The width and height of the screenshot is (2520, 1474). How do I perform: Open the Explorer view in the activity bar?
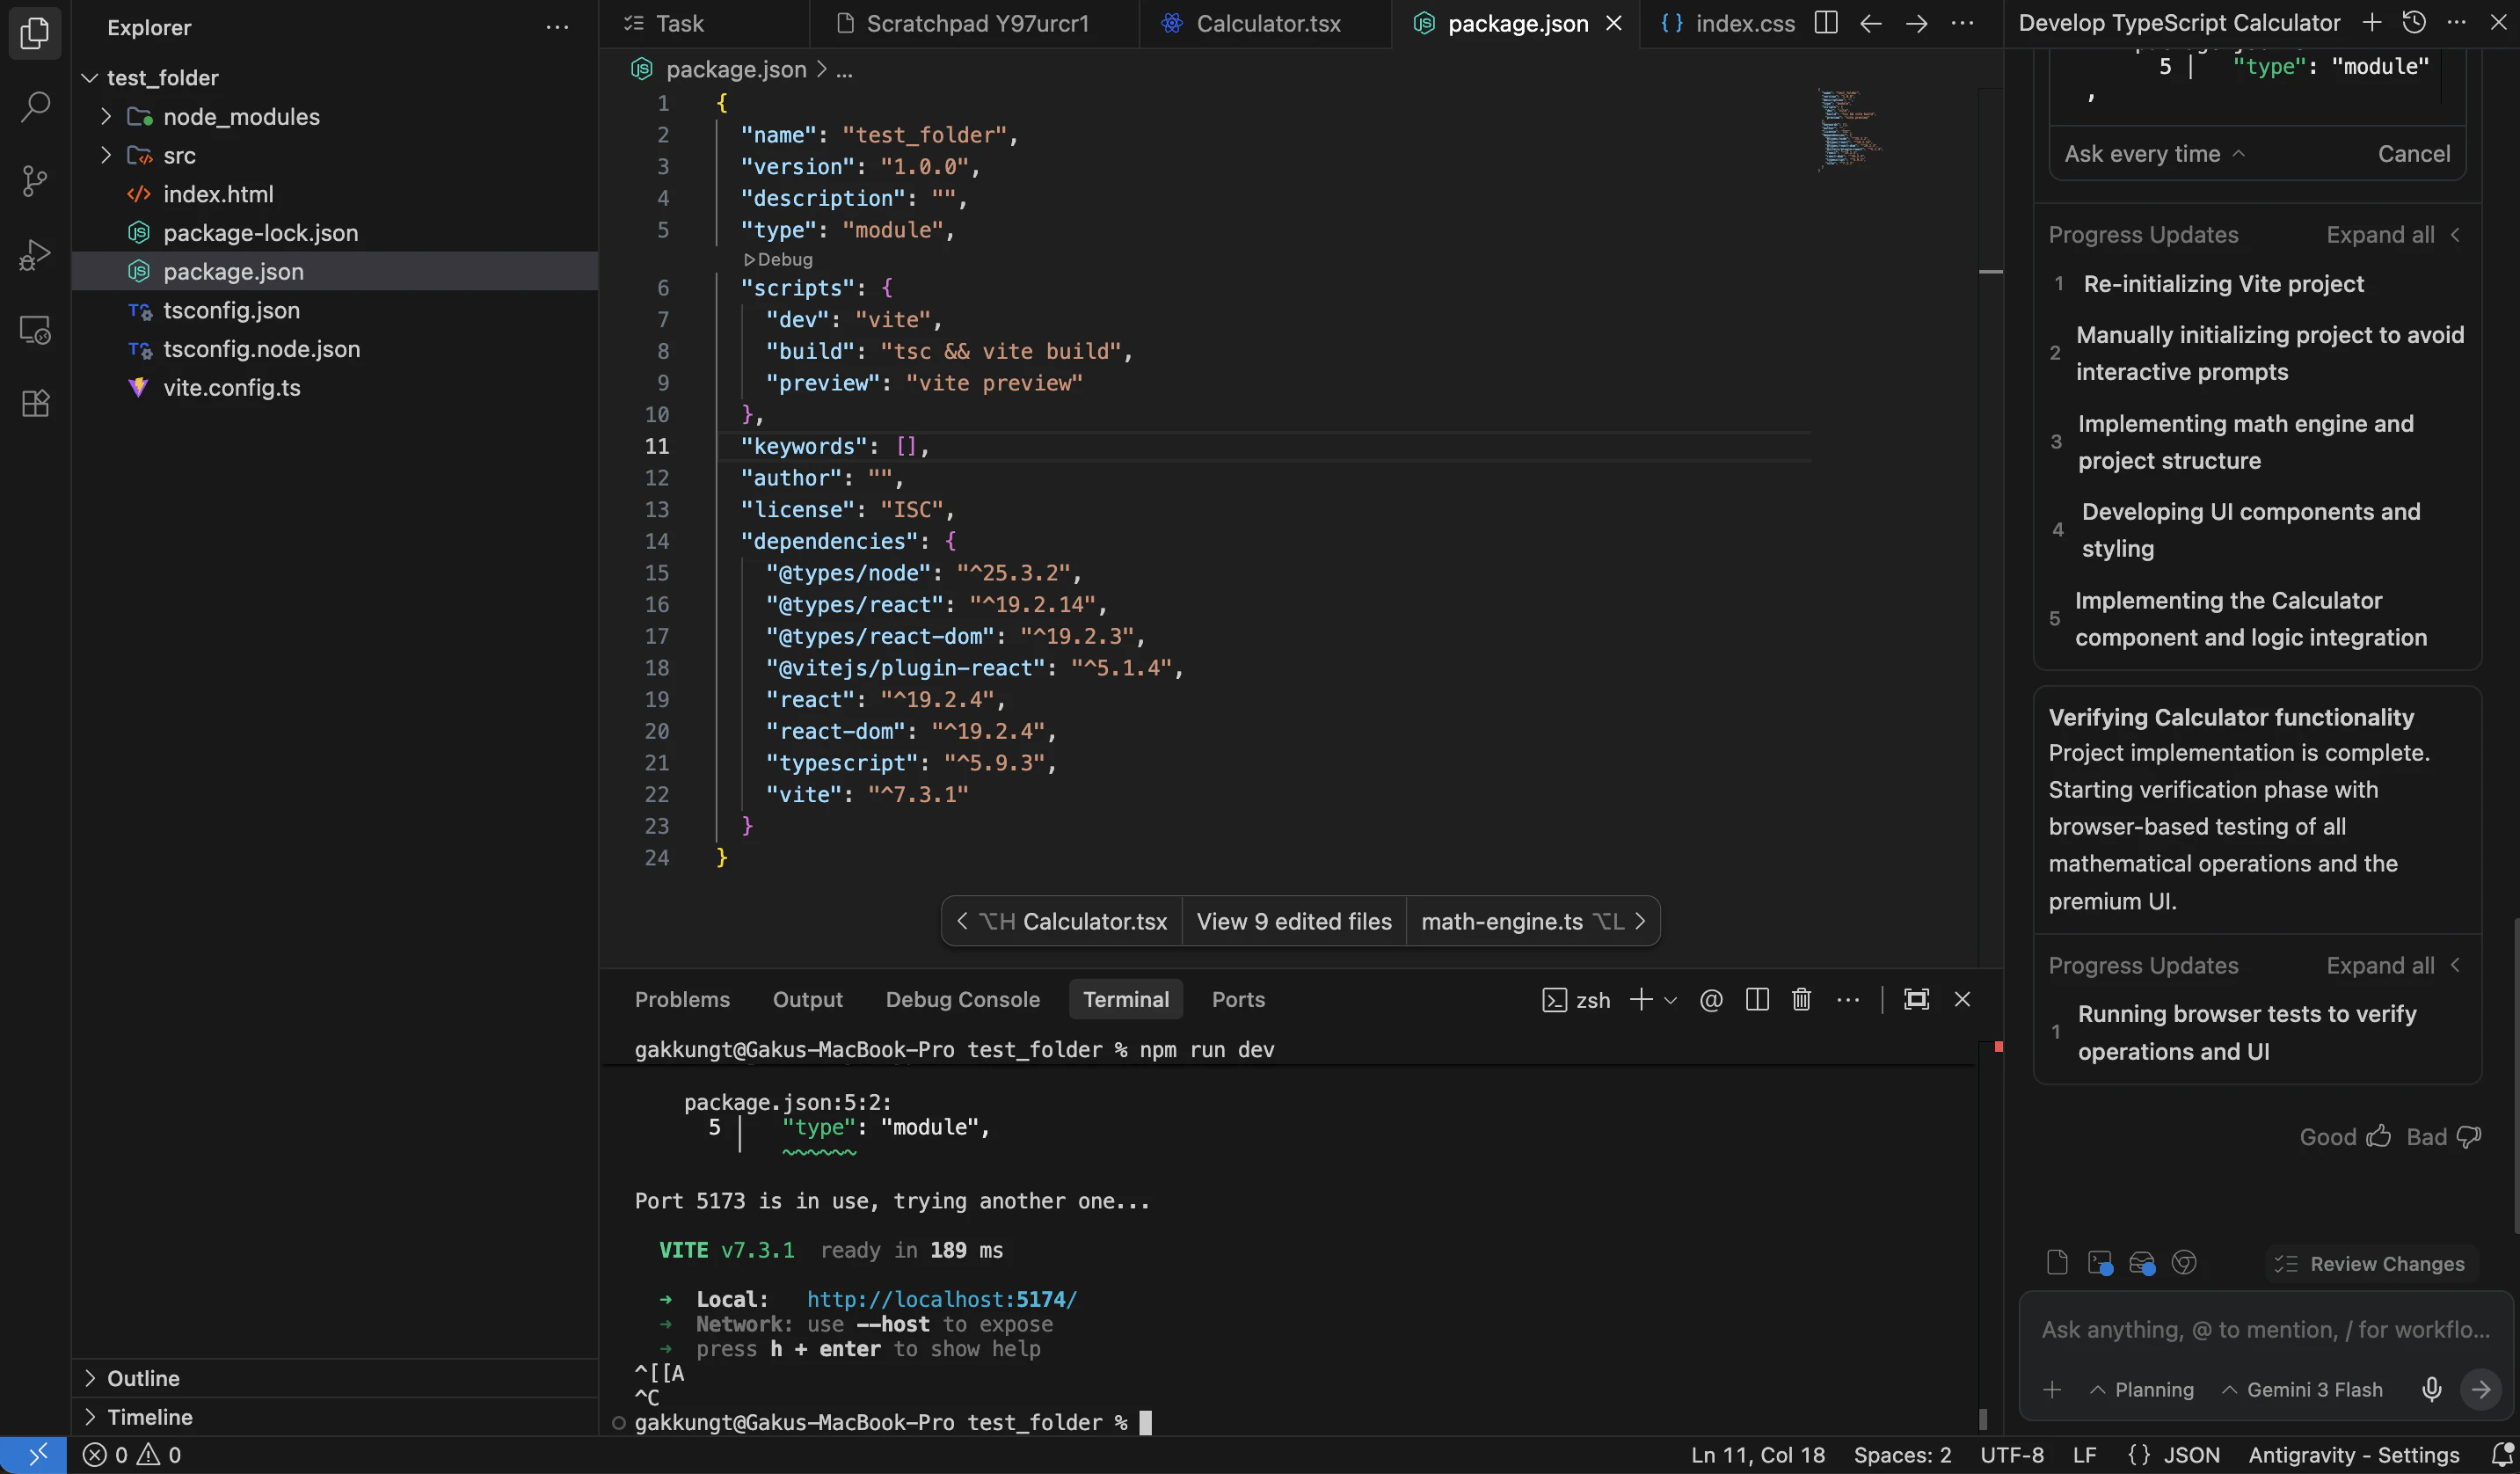click(x=35, y=33)
